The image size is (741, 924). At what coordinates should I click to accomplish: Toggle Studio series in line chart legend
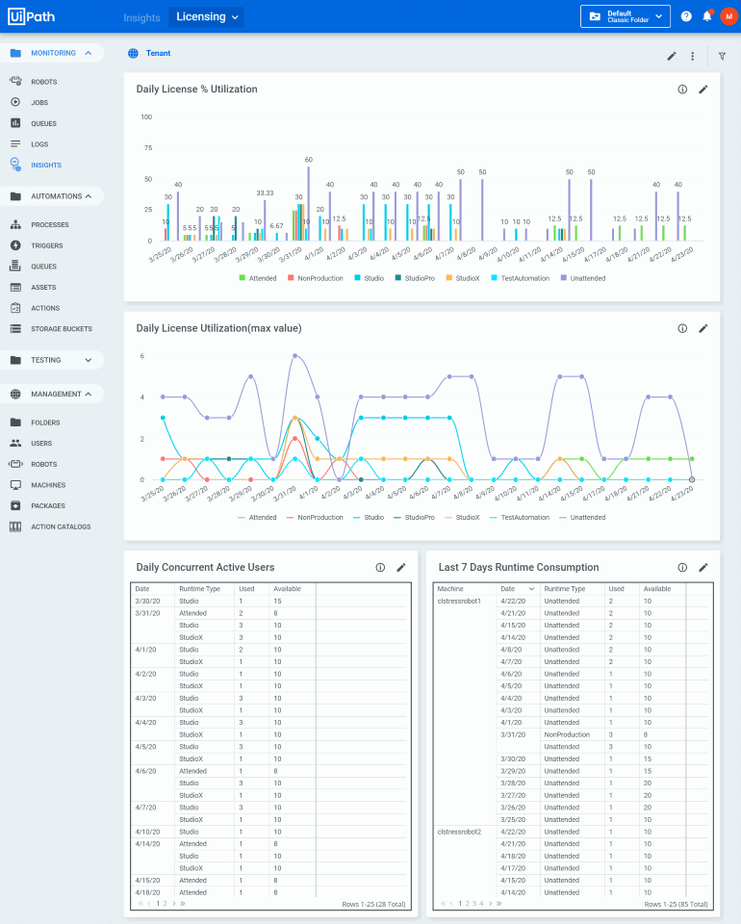[x=369, y=517]
